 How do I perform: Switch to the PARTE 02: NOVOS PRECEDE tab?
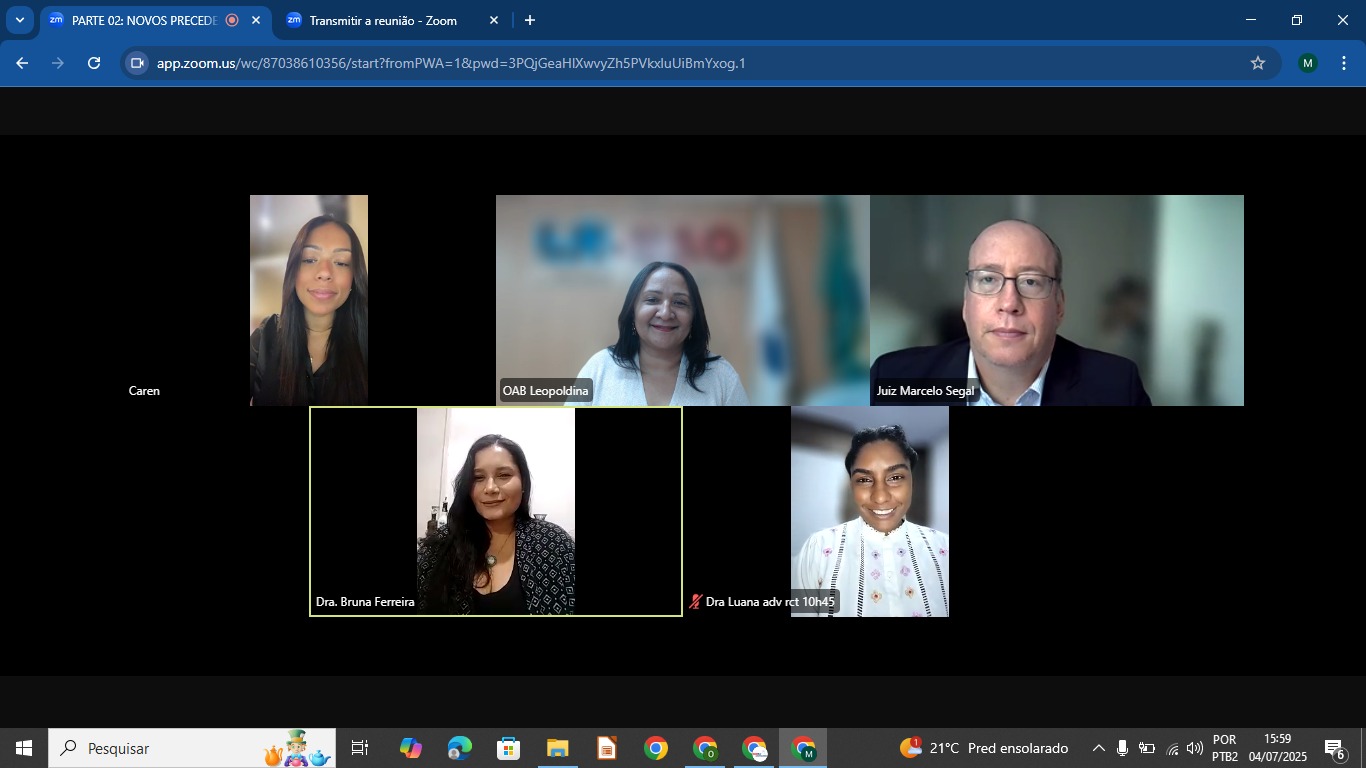(144, 20)
